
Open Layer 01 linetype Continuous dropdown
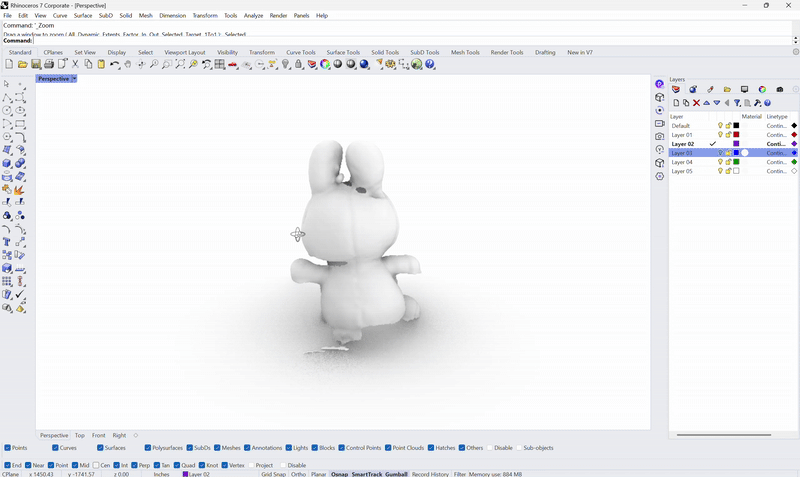point(777,135)
